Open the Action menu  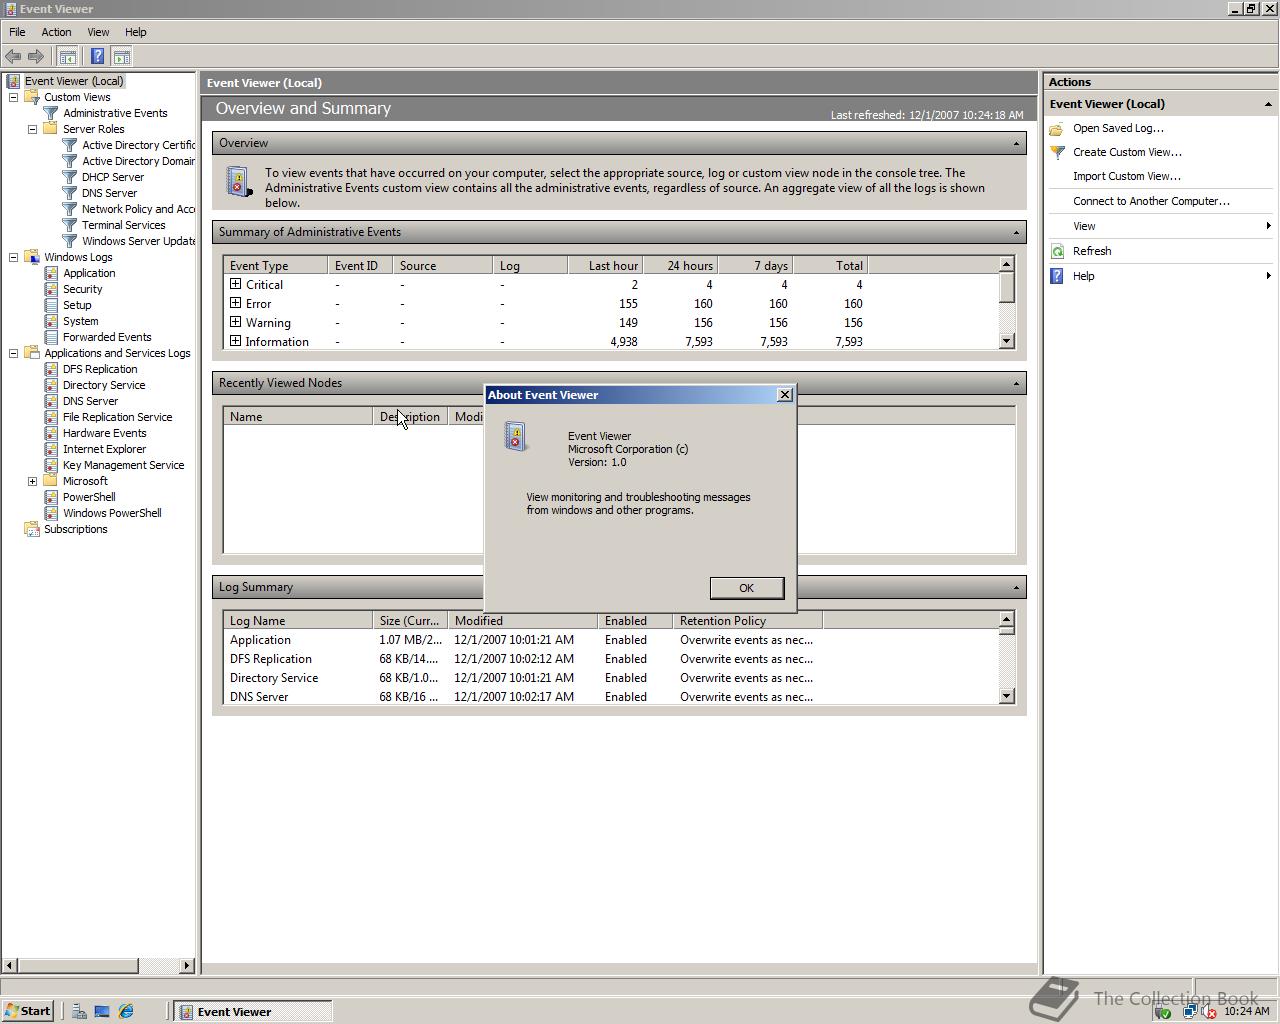56,32
